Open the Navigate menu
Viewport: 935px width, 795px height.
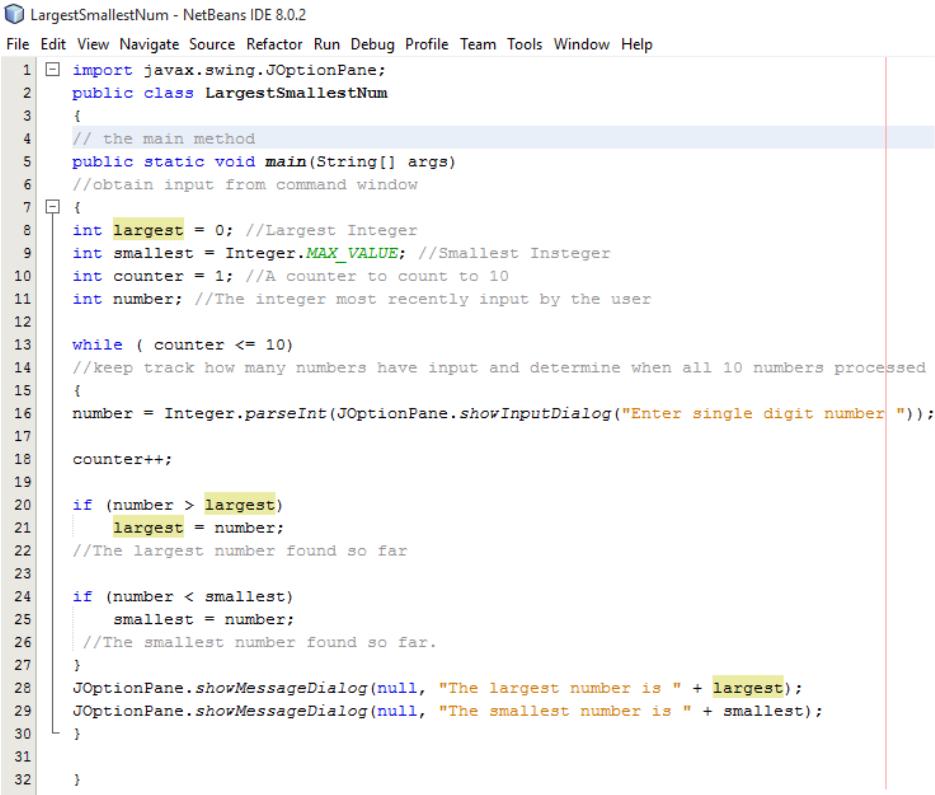click(149, 44)
